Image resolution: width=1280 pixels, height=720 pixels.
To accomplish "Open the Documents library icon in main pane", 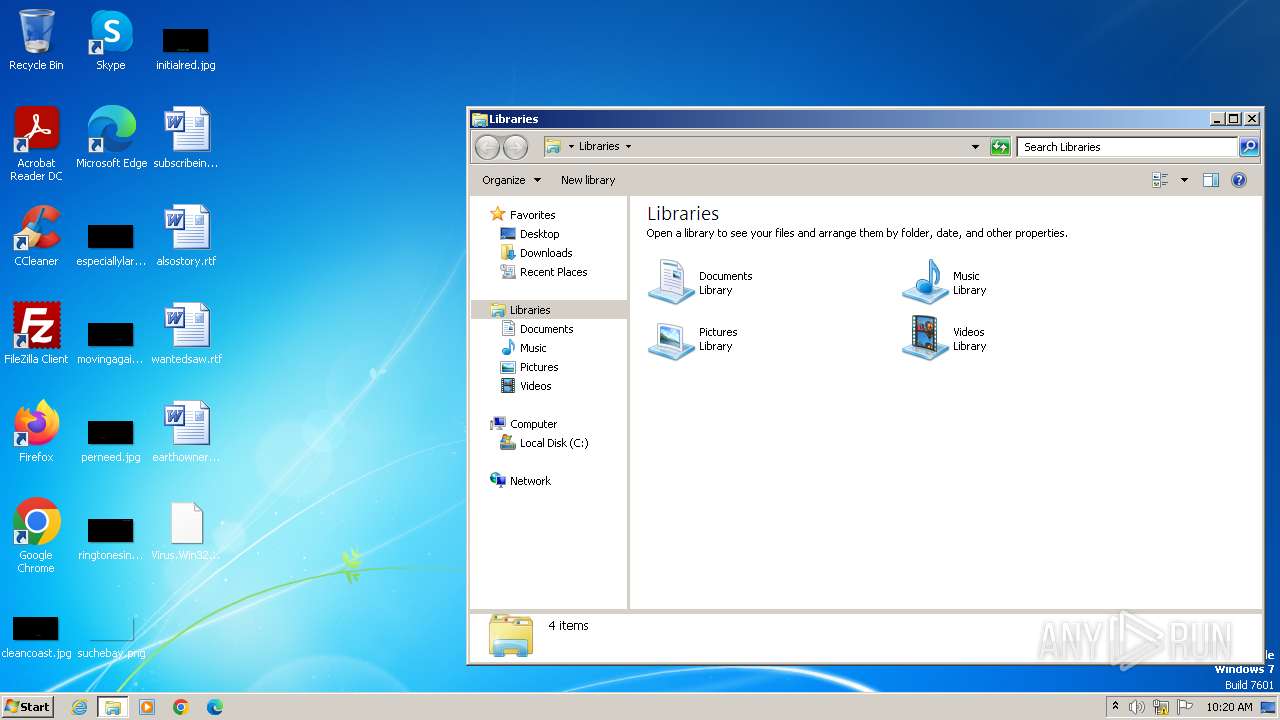I will (671, 281).
